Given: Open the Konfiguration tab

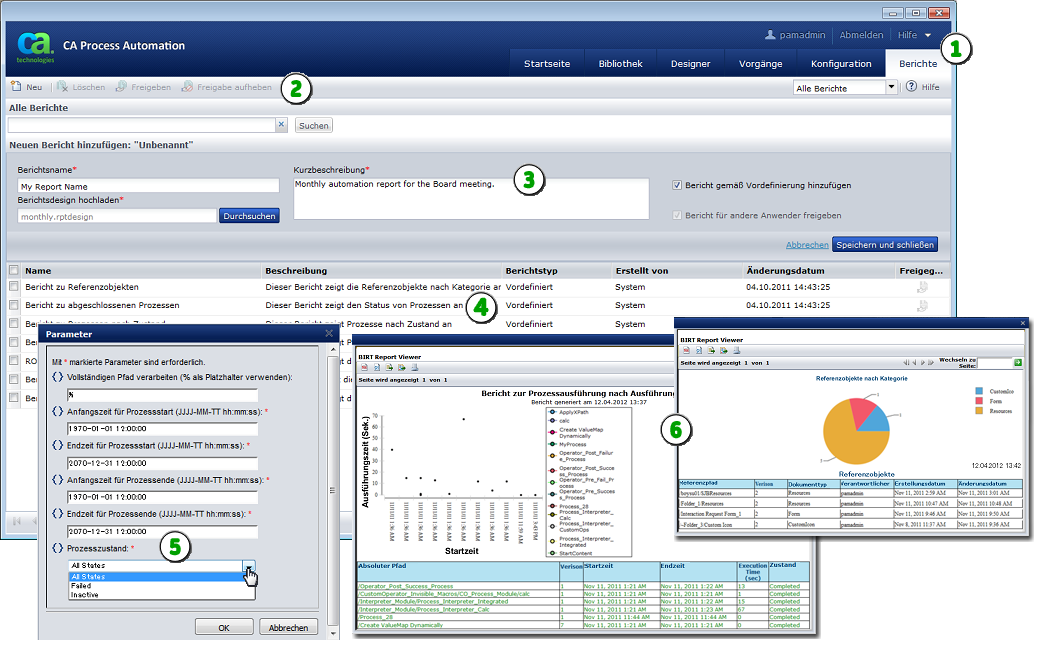Looking at the screenshot, I should 841,64.
